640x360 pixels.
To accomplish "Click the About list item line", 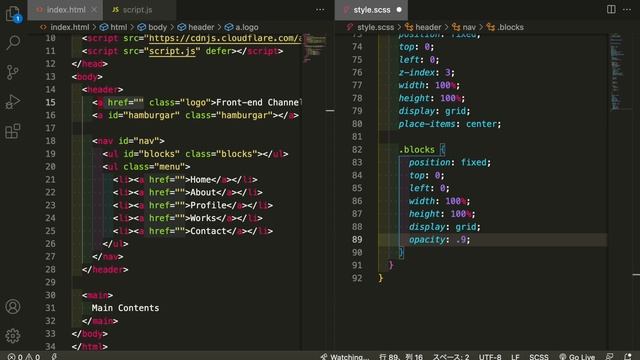I will 188,192.
